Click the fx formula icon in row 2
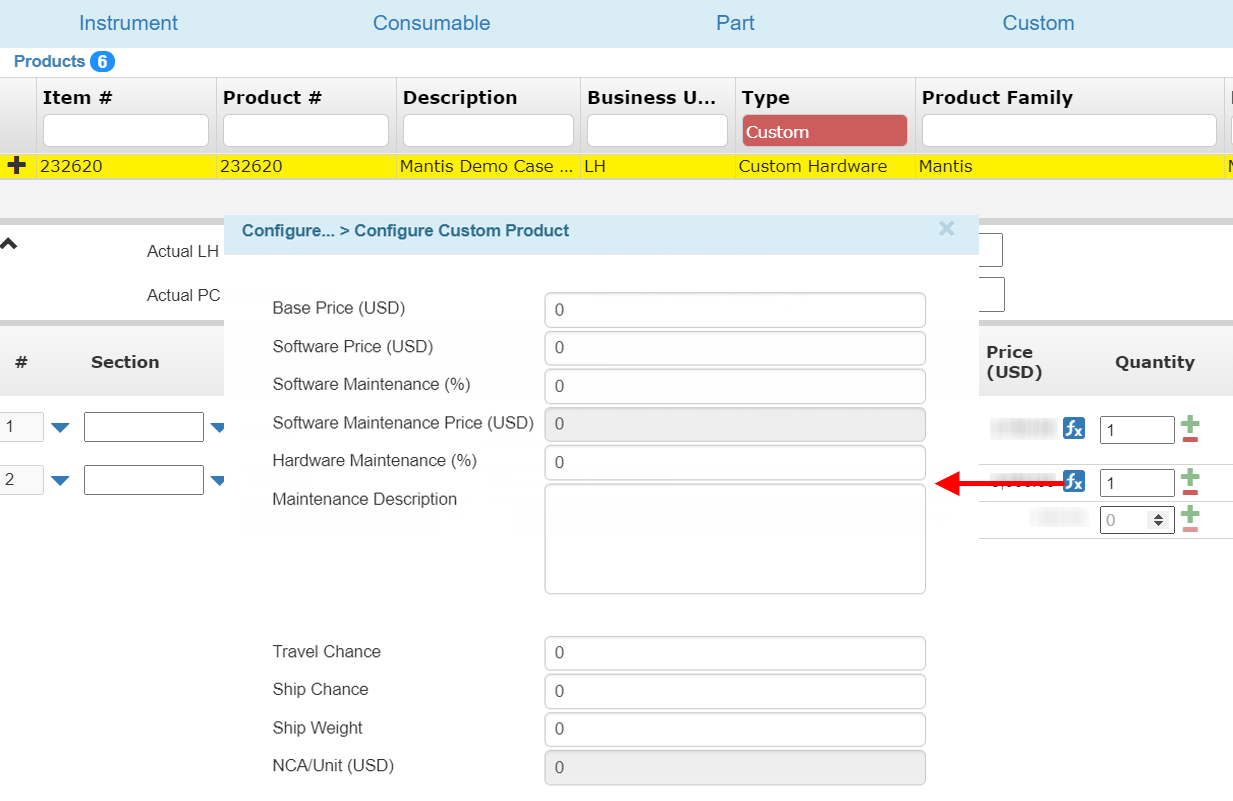 [x=1073, y=481]
